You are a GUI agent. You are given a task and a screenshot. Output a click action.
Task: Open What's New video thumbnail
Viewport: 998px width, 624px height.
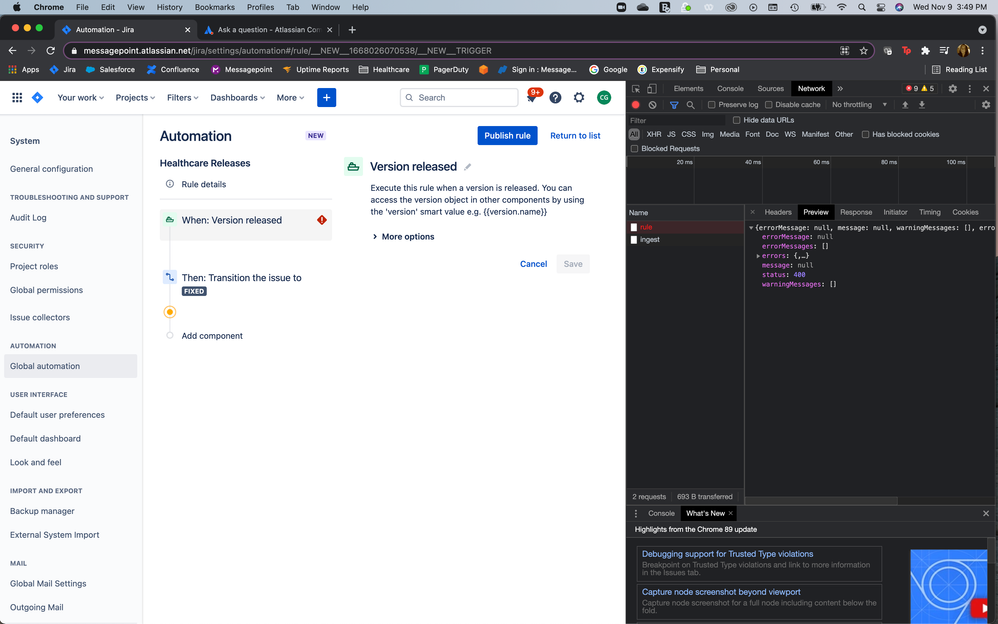tap(948, 586)
